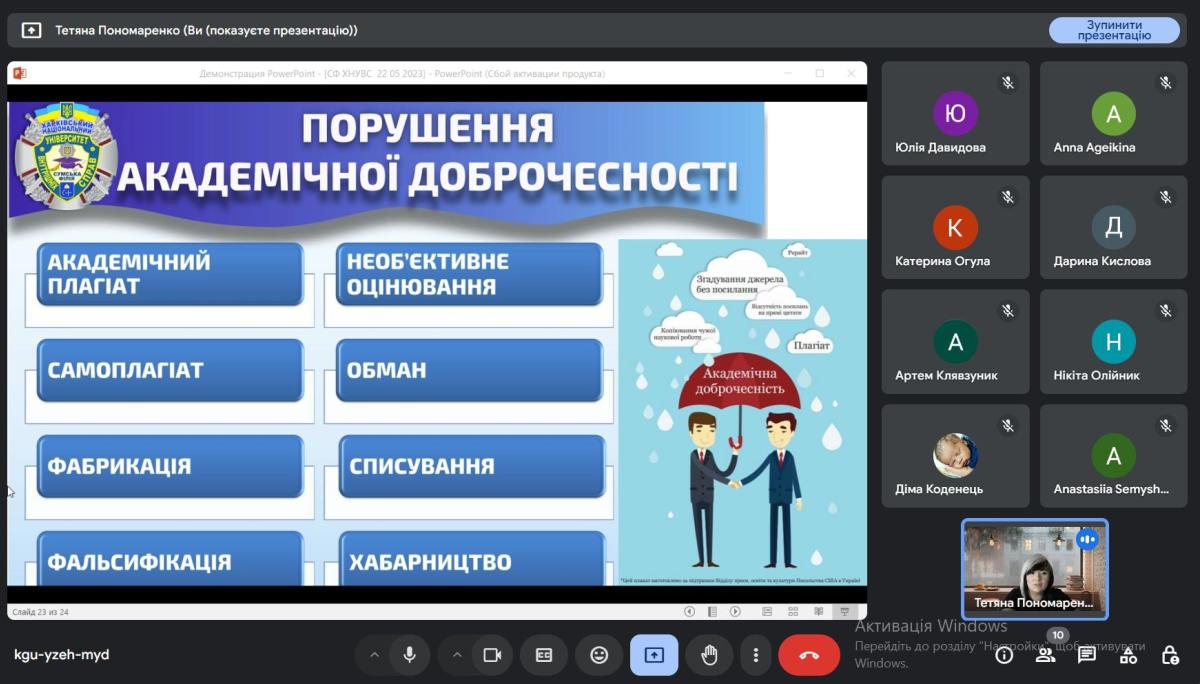This screenshot has width=1200, height=684.
Task: Click ФАЛЬСИФІКАЦІЯ slide button
Action: [170, 558]
